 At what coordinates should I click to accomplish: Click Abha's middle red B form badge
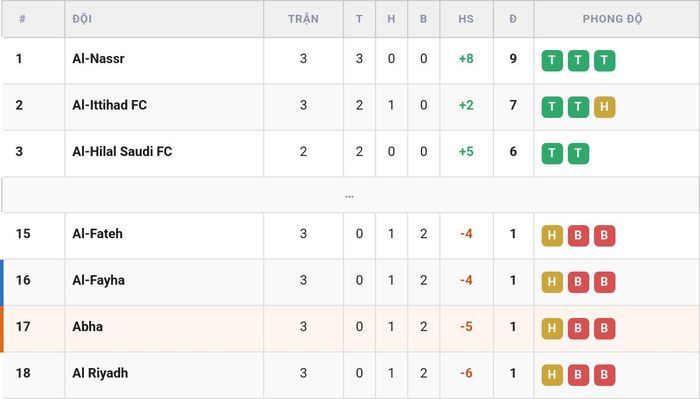[x=578, y=328]
